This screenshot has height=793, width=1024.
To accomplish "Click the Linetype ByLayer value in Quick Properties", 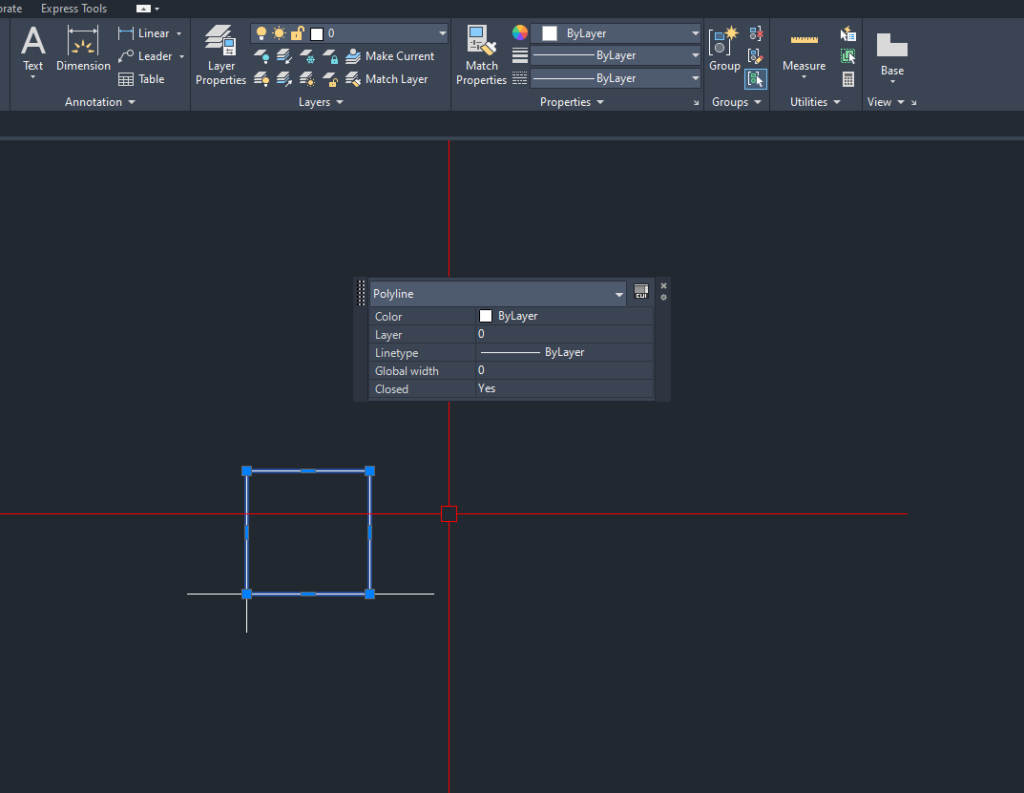I will (x=564, y=352).
